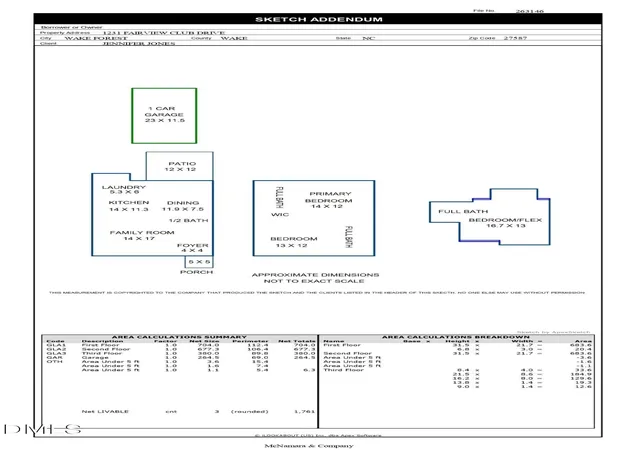The width and height of the screenshot is (640, 450).
Task: Click the LAUNDRY room label
Action: (x=124, y=189)
